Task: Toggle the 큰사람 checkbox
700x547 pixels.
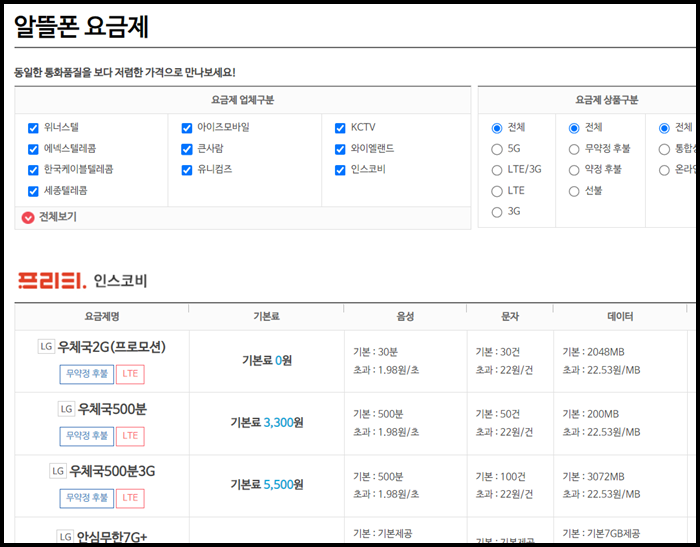Action: (x=187, y=149)
